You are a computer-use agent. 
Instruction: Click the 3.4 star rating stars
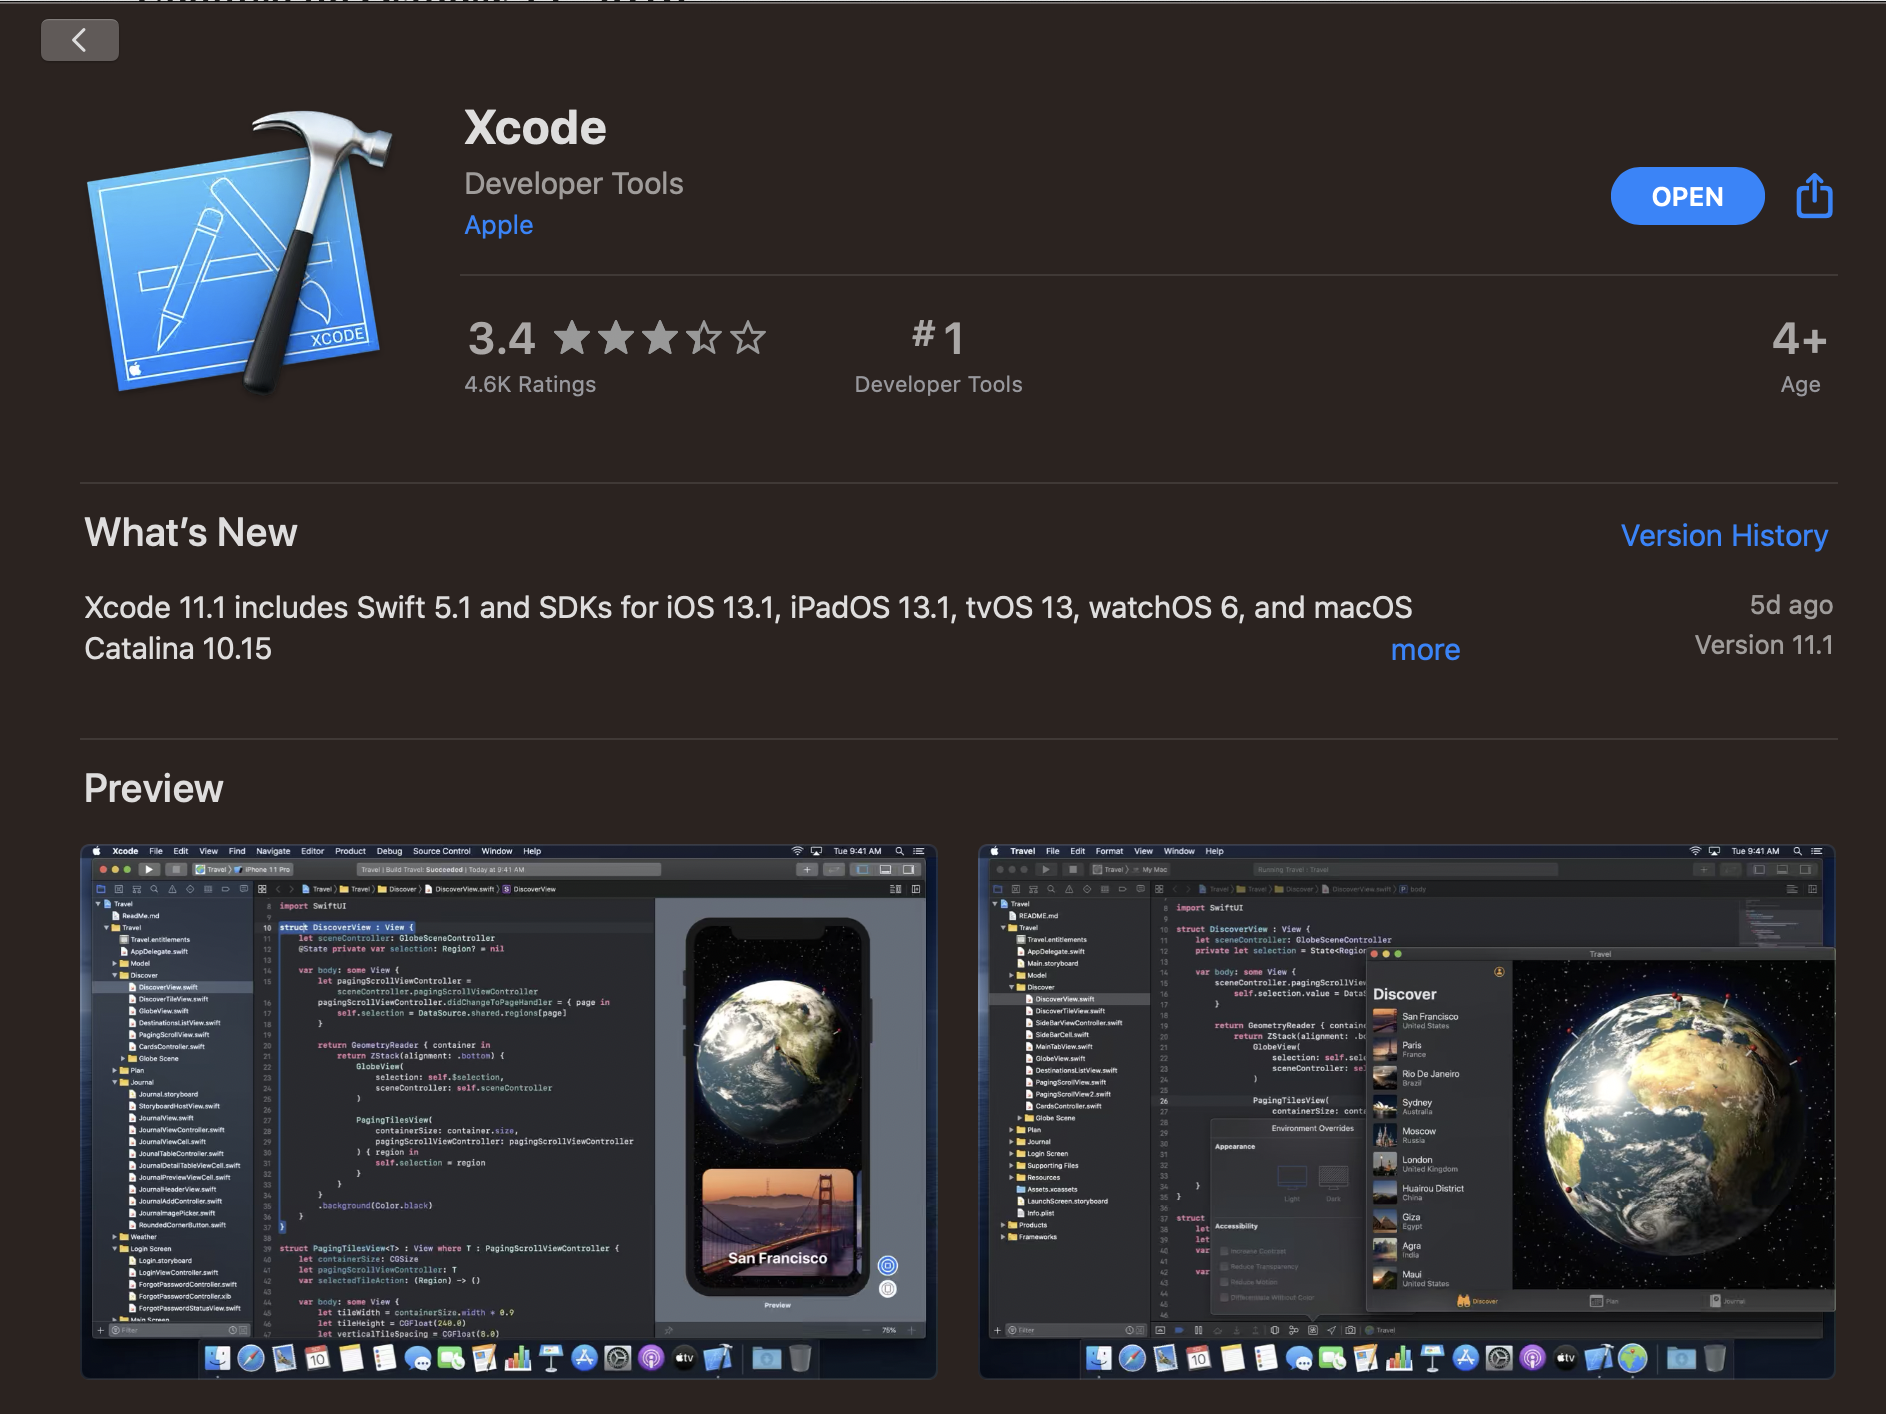(659, 338)
